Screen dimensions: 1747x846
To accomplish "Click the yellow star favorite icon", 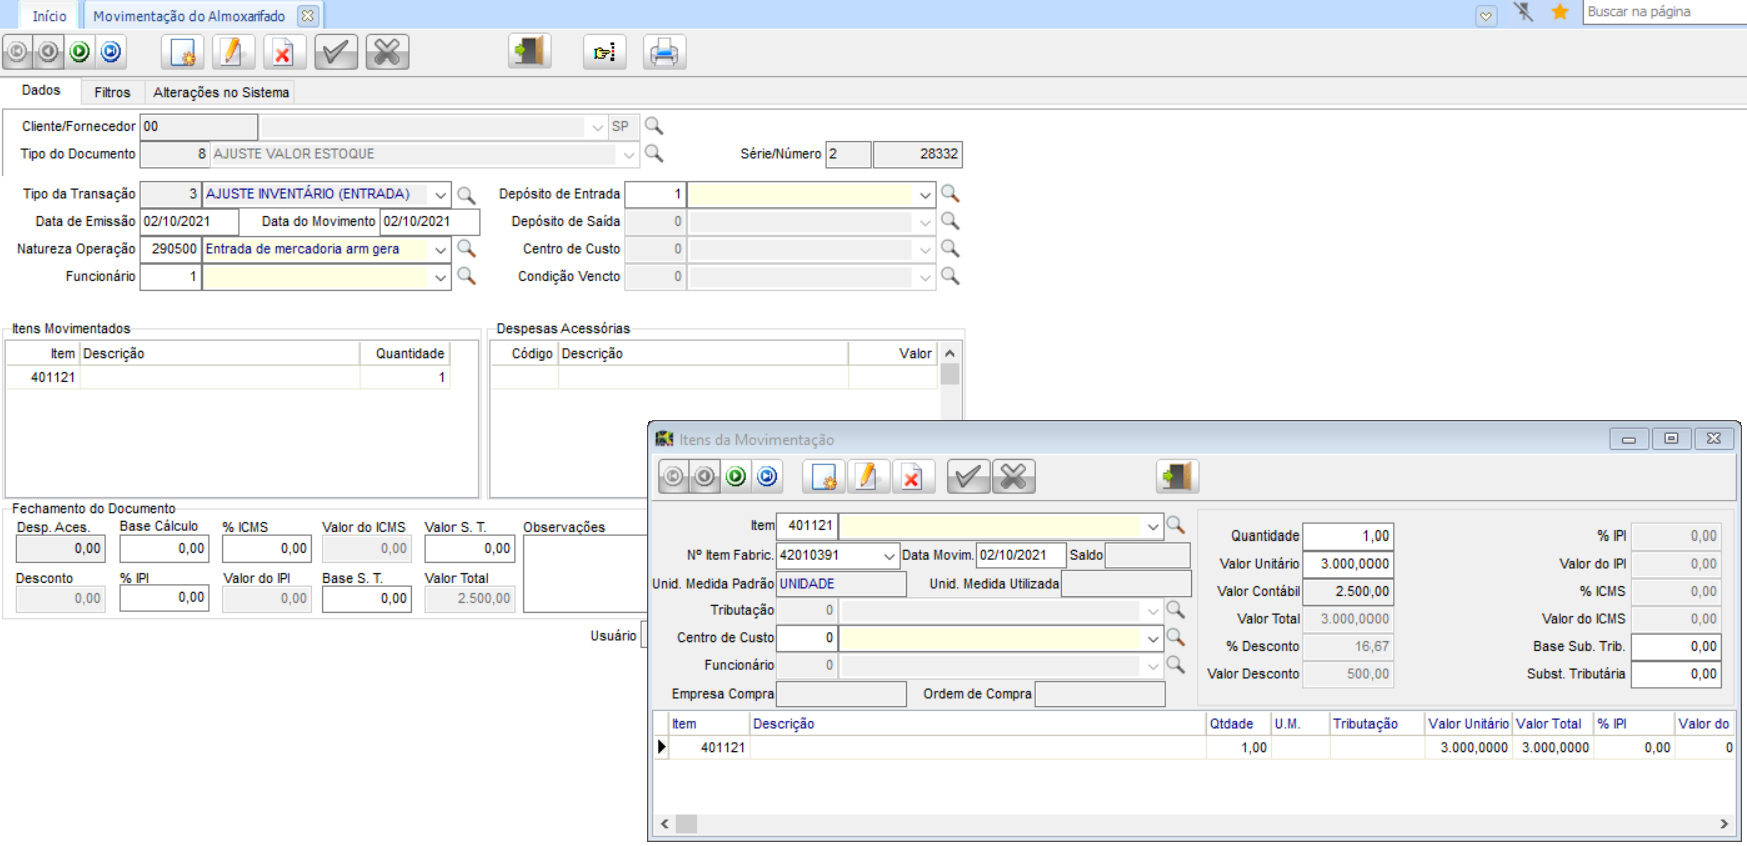I will coord(1560,12).
